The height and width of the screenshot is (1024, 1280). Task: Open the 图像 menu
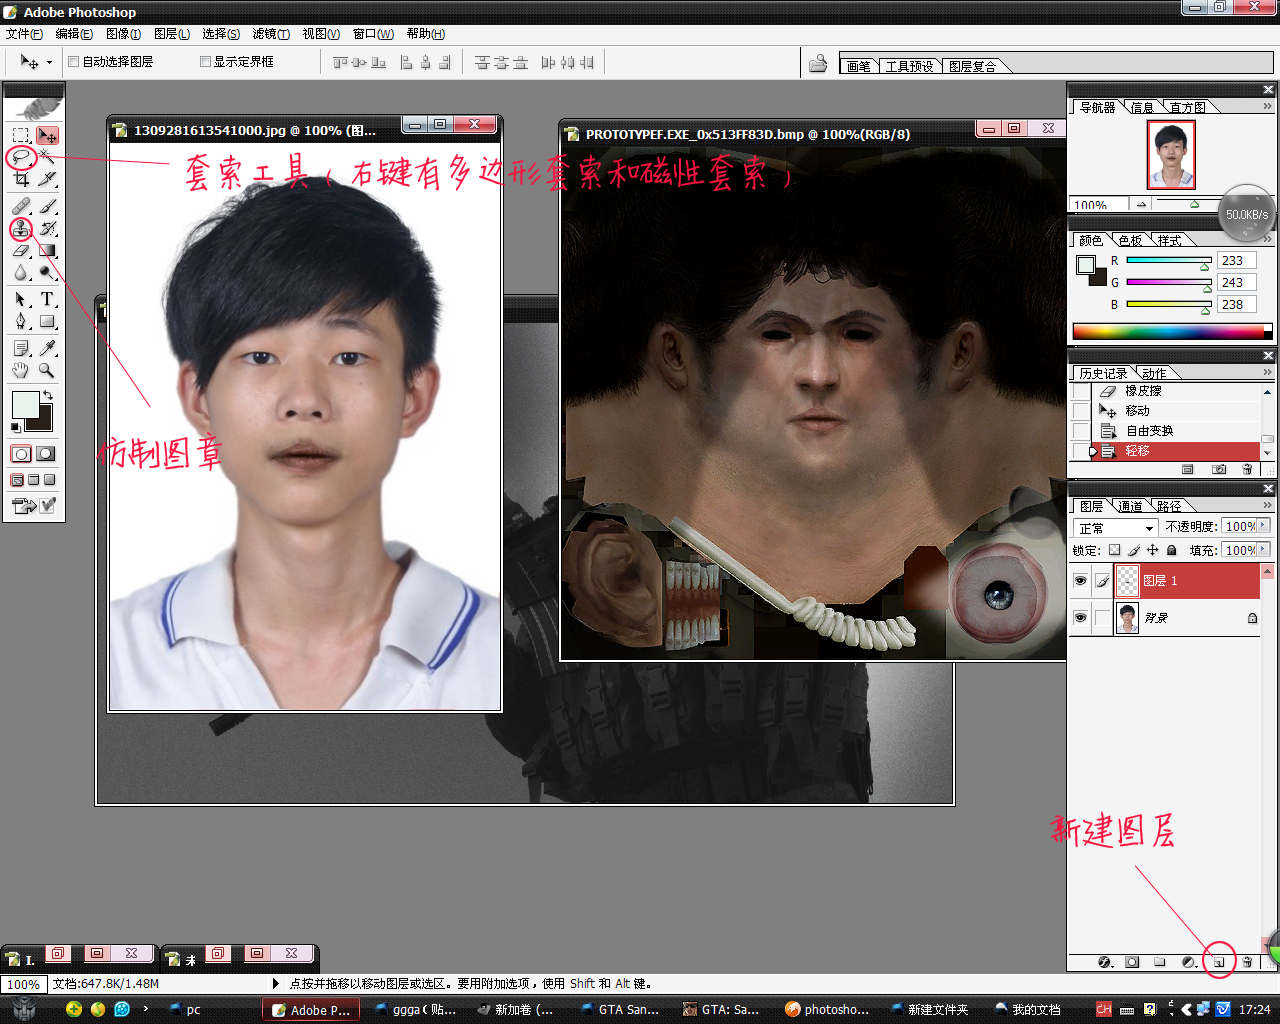(x=124, y=34)
